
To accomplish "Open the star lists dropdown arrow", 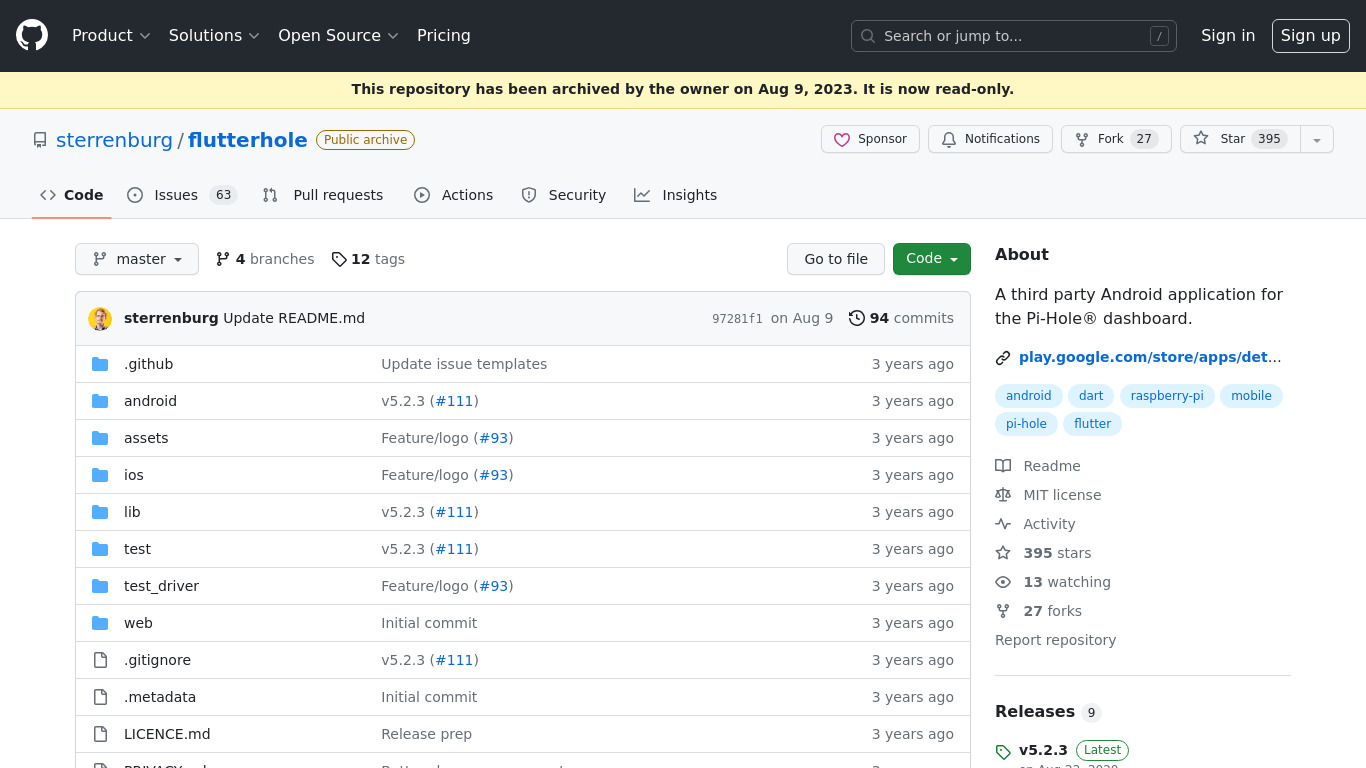I will pyautogui.click(x=1317, y=139).
